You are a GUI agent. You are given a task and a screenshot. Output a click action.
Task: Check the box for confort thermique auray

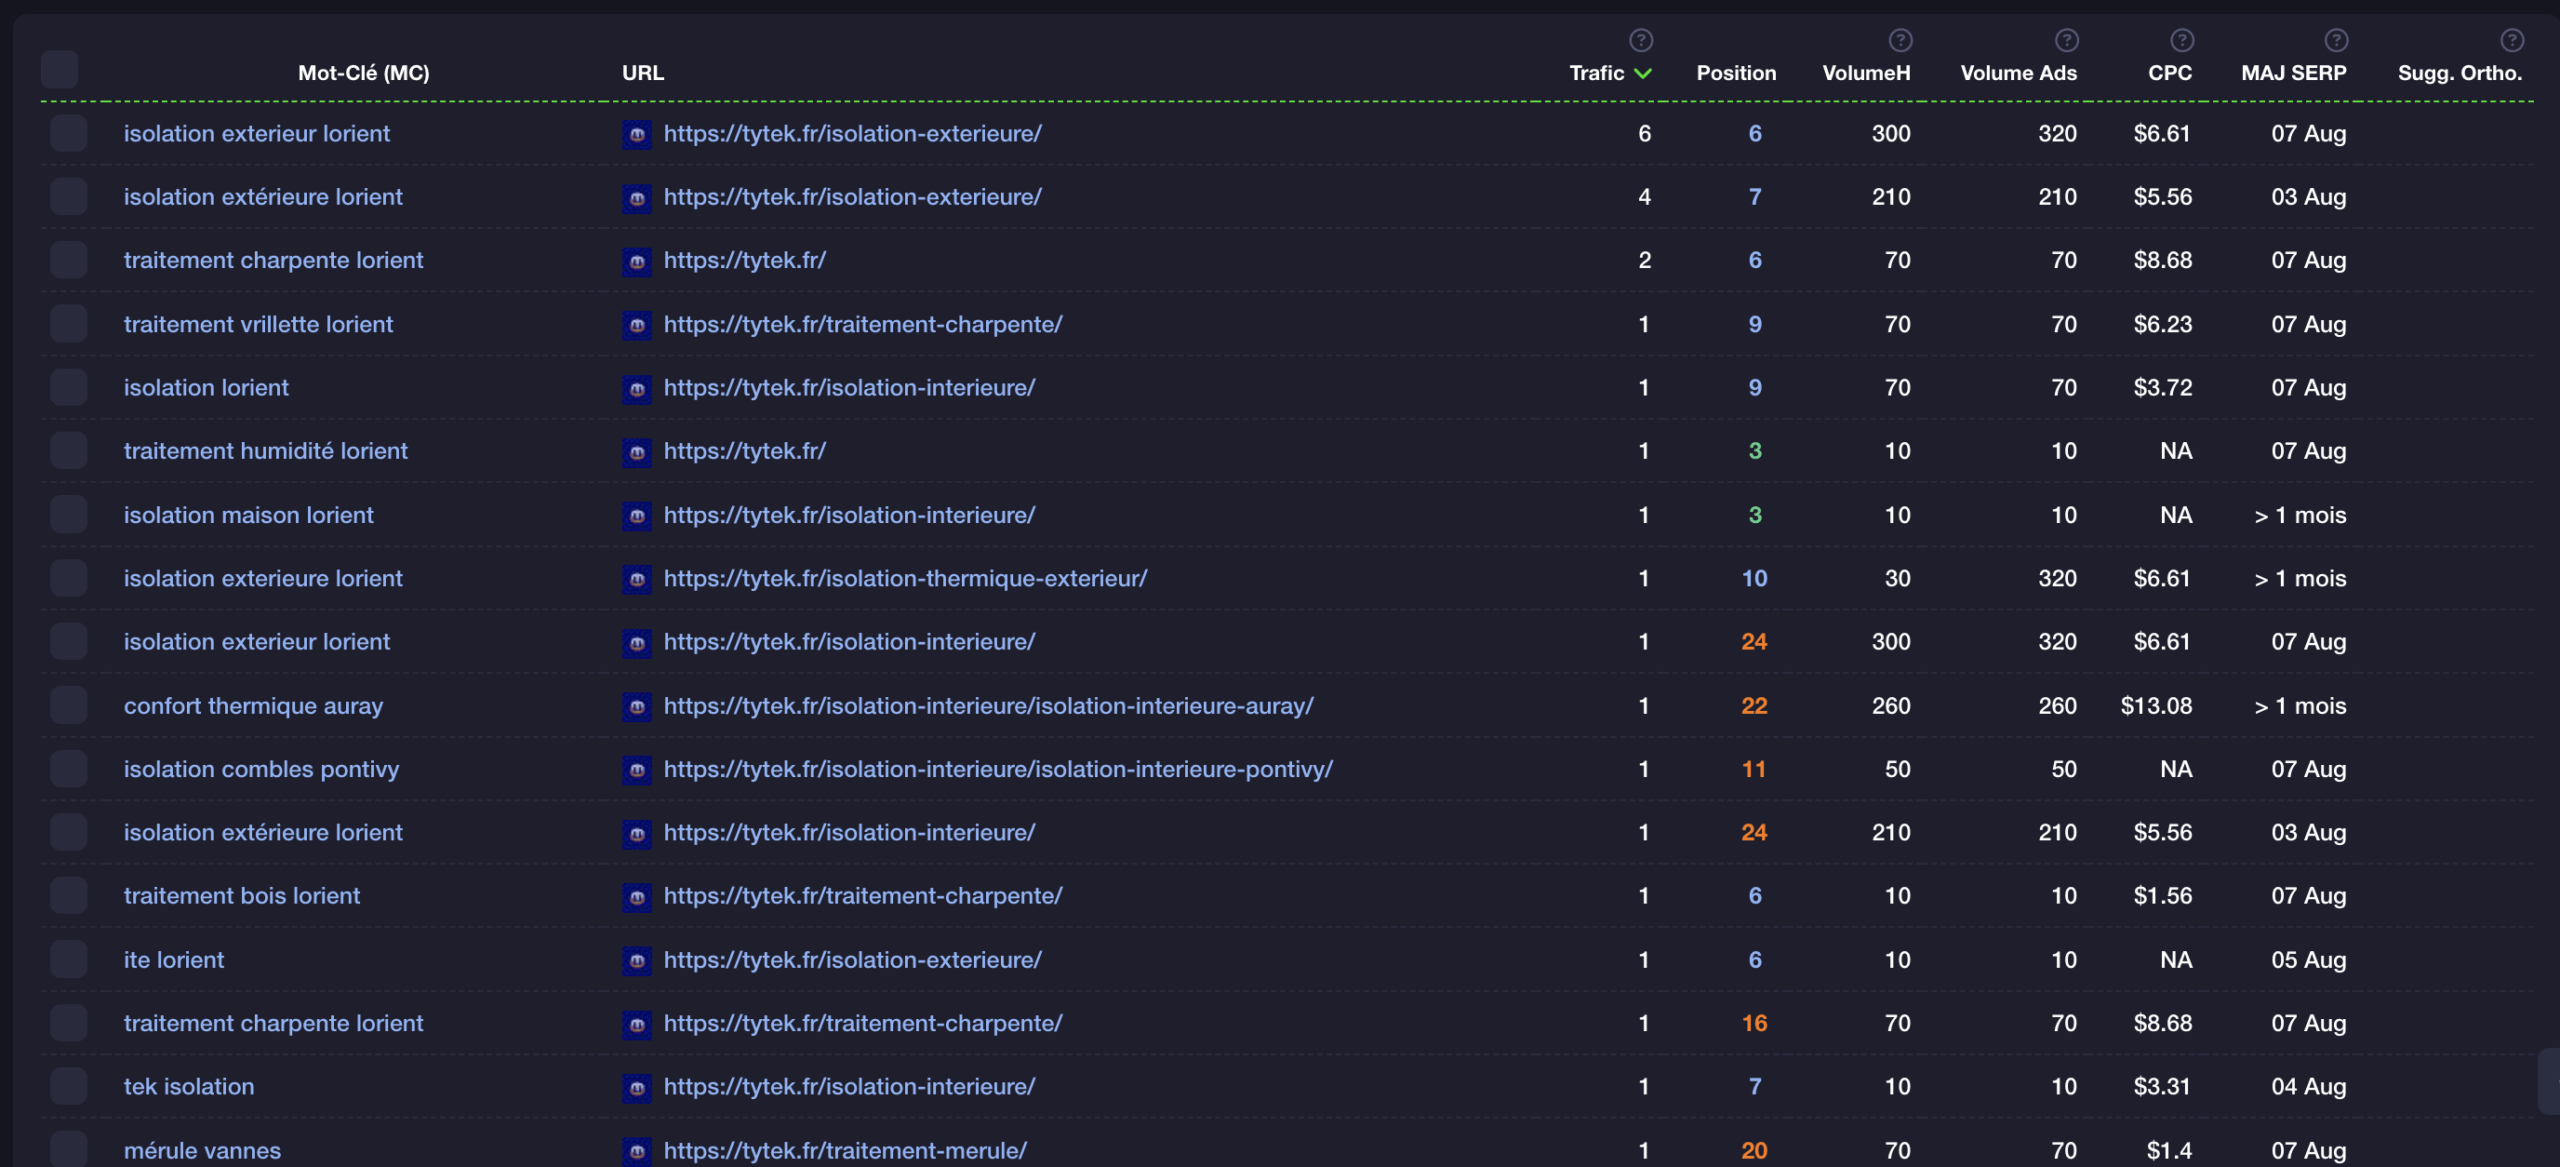click(68, 705)
